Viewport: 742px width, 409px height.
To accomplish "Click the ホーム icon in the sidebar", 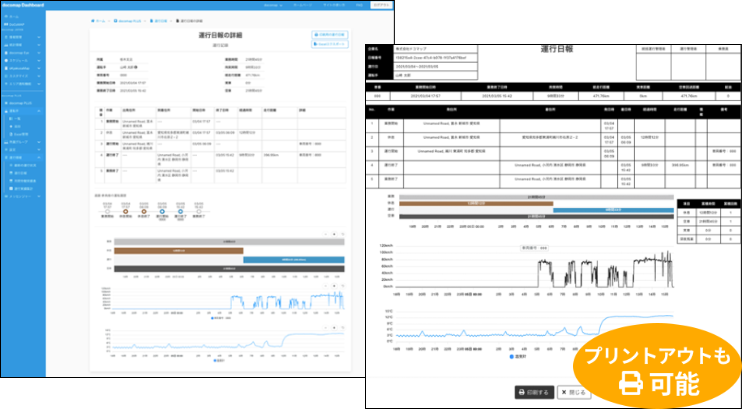I will tap(7, 18).
